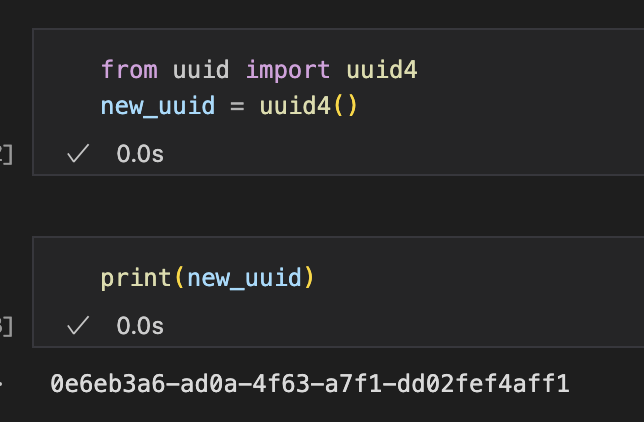Click the gap between the two code cells

click(337, 205)
